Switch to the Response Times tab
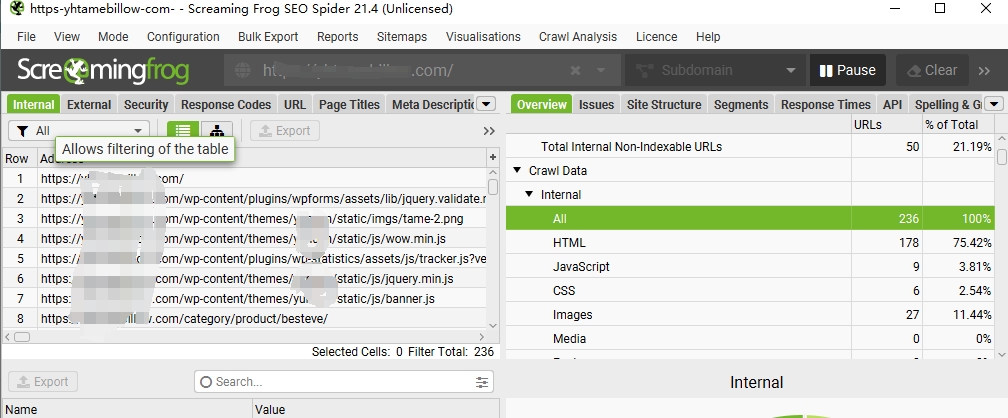Screen dimensions: 1008x418 [x=825, y=104]
